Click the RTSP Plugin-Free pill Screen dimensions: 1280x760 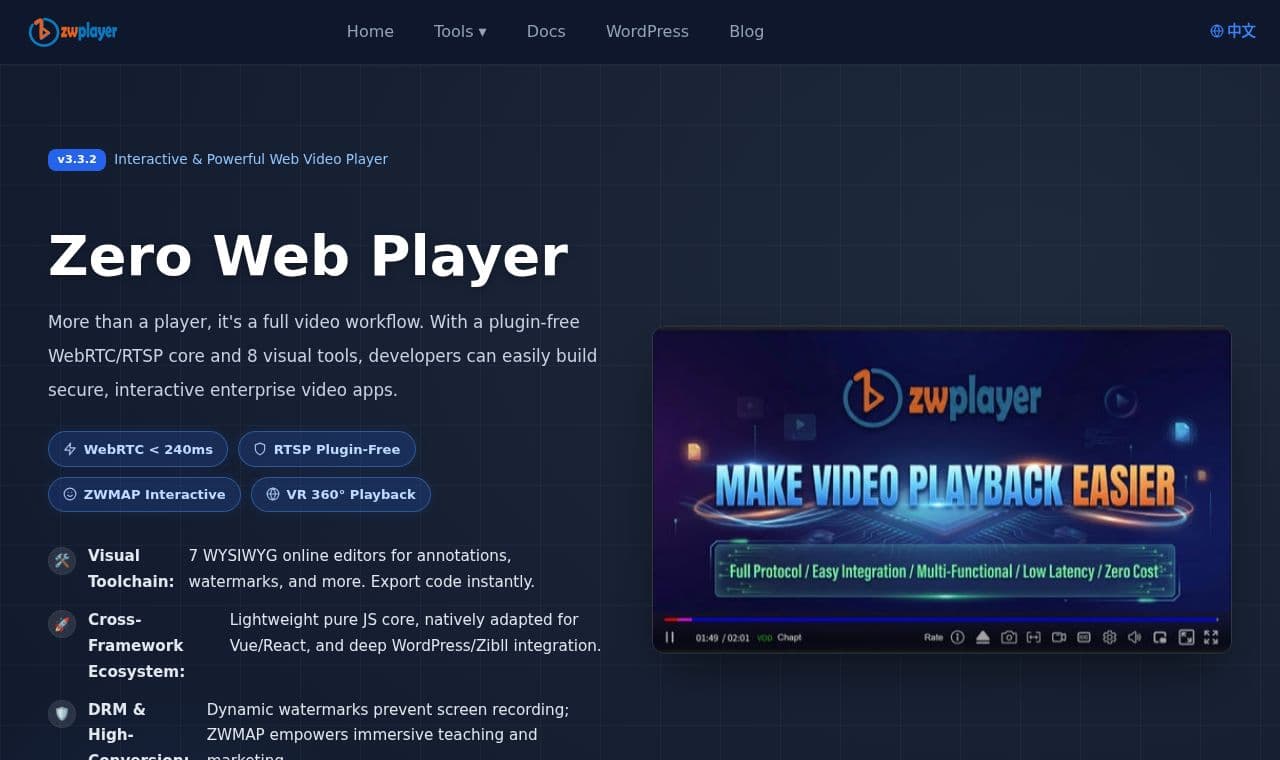pyautogui.click(x=327, y=449)
